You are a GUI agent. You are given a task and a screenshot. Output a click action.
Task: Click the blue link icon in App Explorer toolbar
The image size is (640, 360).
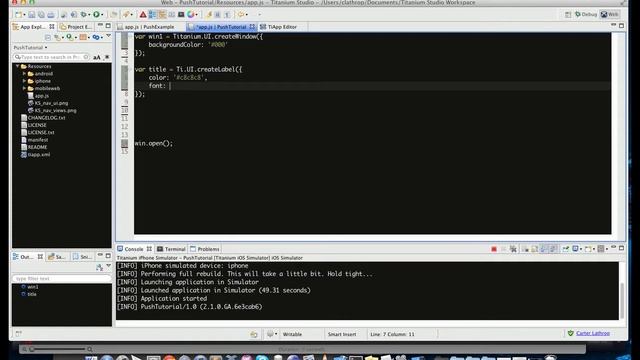click(x=96, y=37)
